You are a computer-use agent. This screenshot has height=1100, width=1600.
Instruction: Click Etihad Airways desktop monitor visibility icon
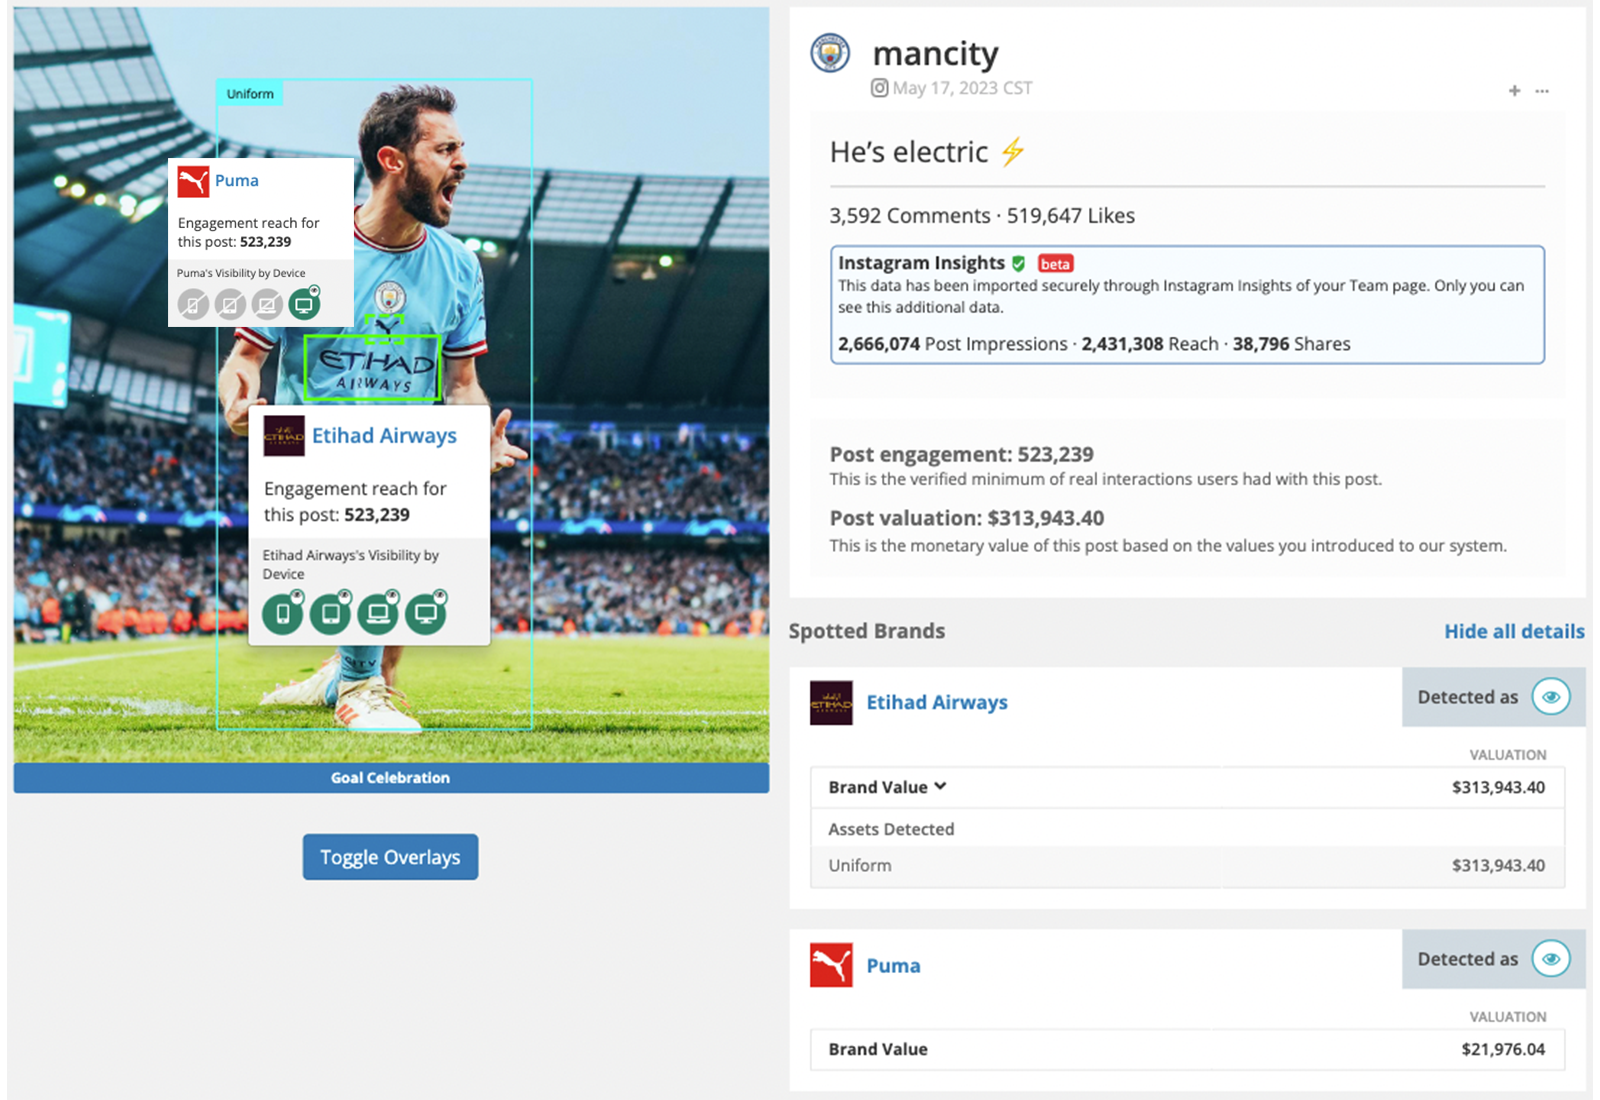click(x=426, y=613)
